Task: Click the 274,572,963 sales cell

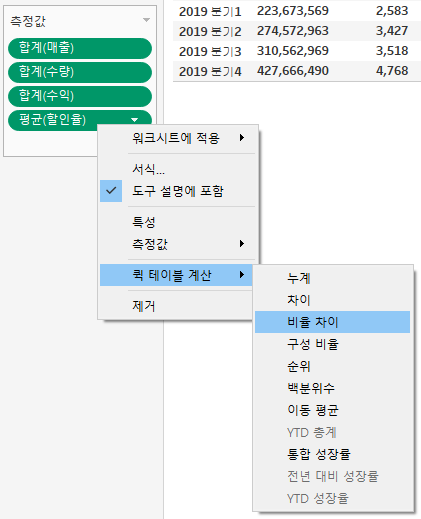Action: tap(293, 31)
